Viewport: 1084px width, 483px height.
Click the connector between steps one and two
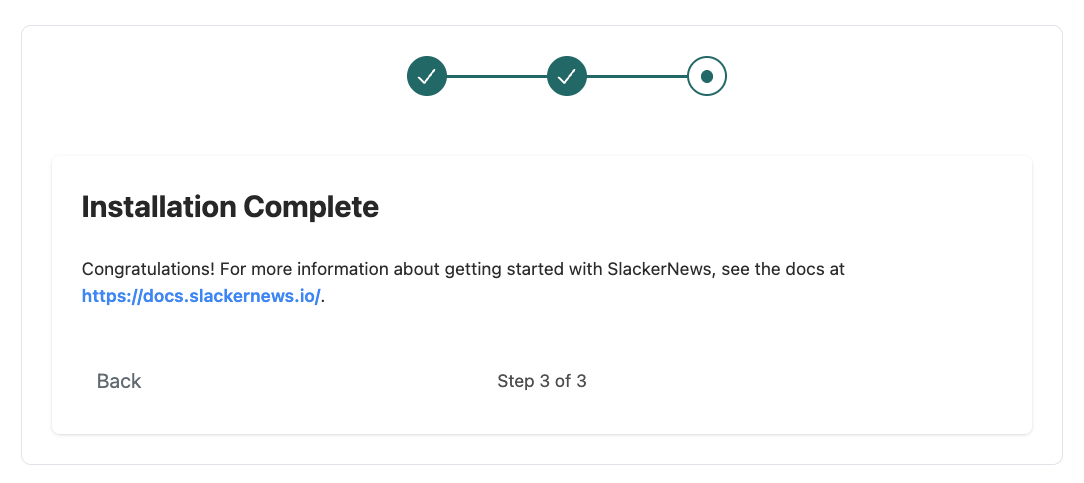tap(496, 76)
